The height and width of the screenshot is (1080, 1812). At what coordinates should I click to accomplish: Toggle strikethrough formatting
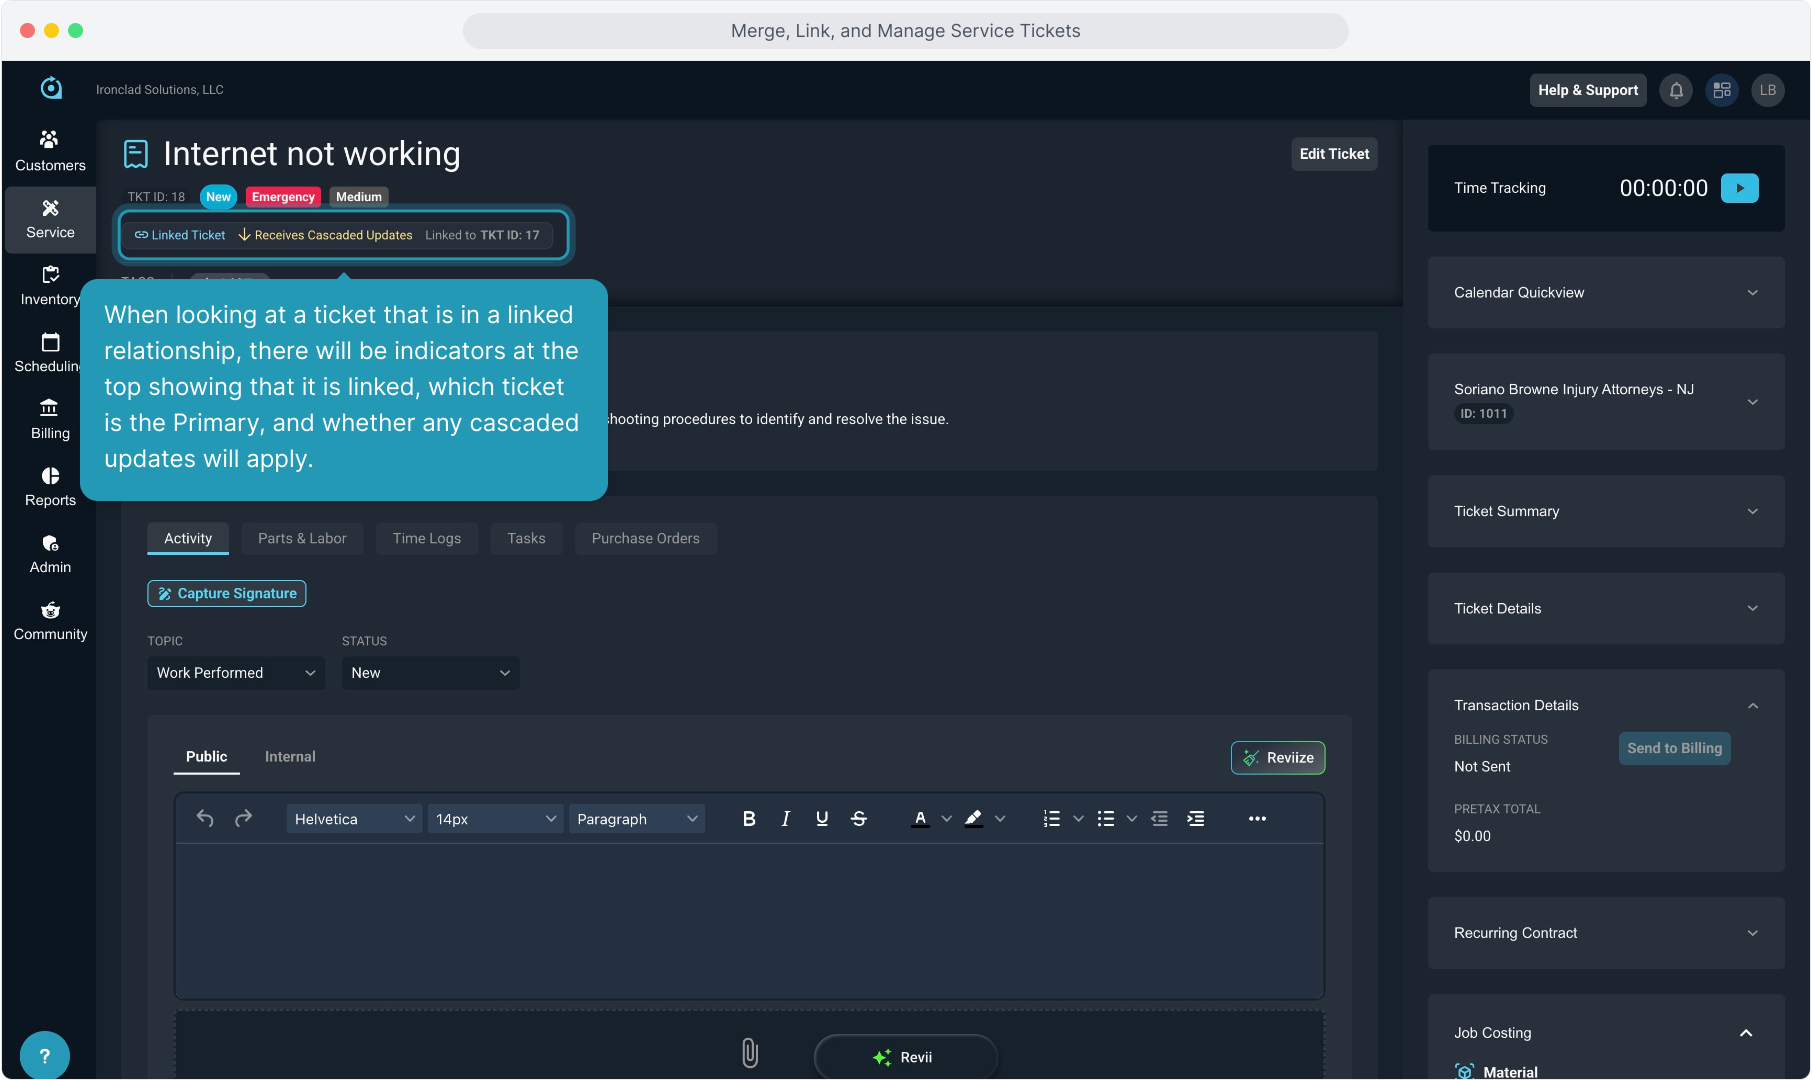point(859,818)
